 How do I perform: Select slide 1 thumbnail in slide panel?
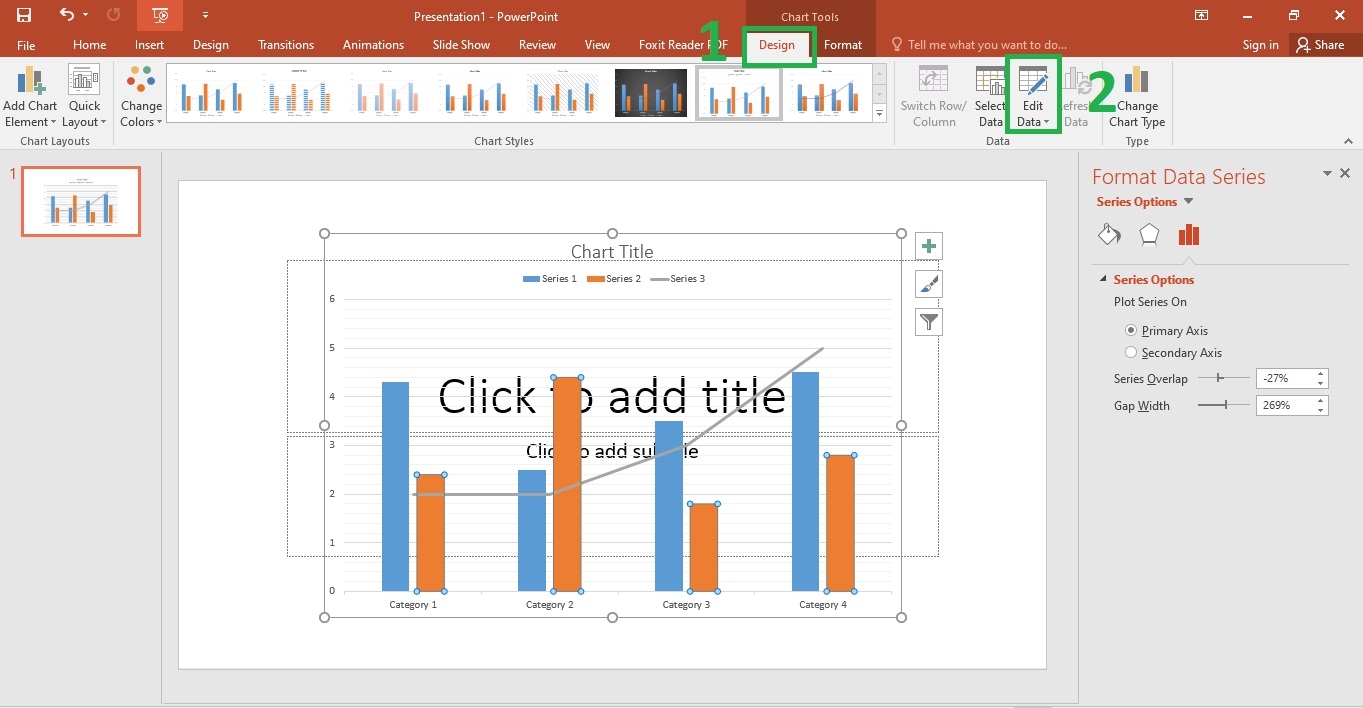click(81, 201)
